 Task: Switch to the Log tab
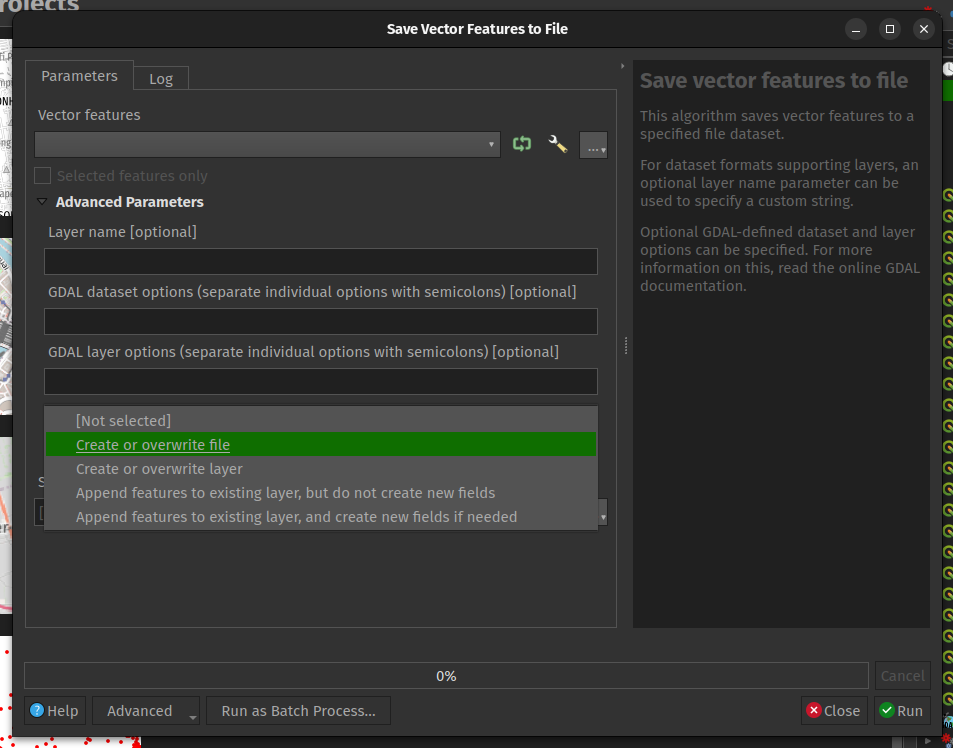(160, 79)
